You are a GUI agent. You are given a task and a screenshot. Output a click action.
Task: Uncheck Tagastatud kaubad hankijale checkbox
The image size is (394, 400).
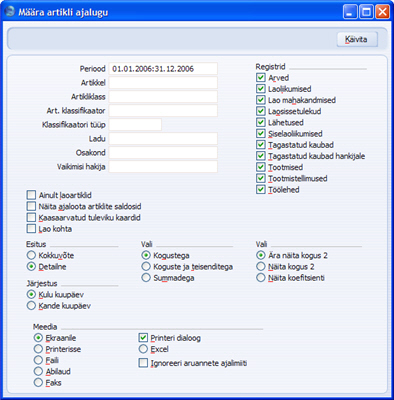click(261, 156)
